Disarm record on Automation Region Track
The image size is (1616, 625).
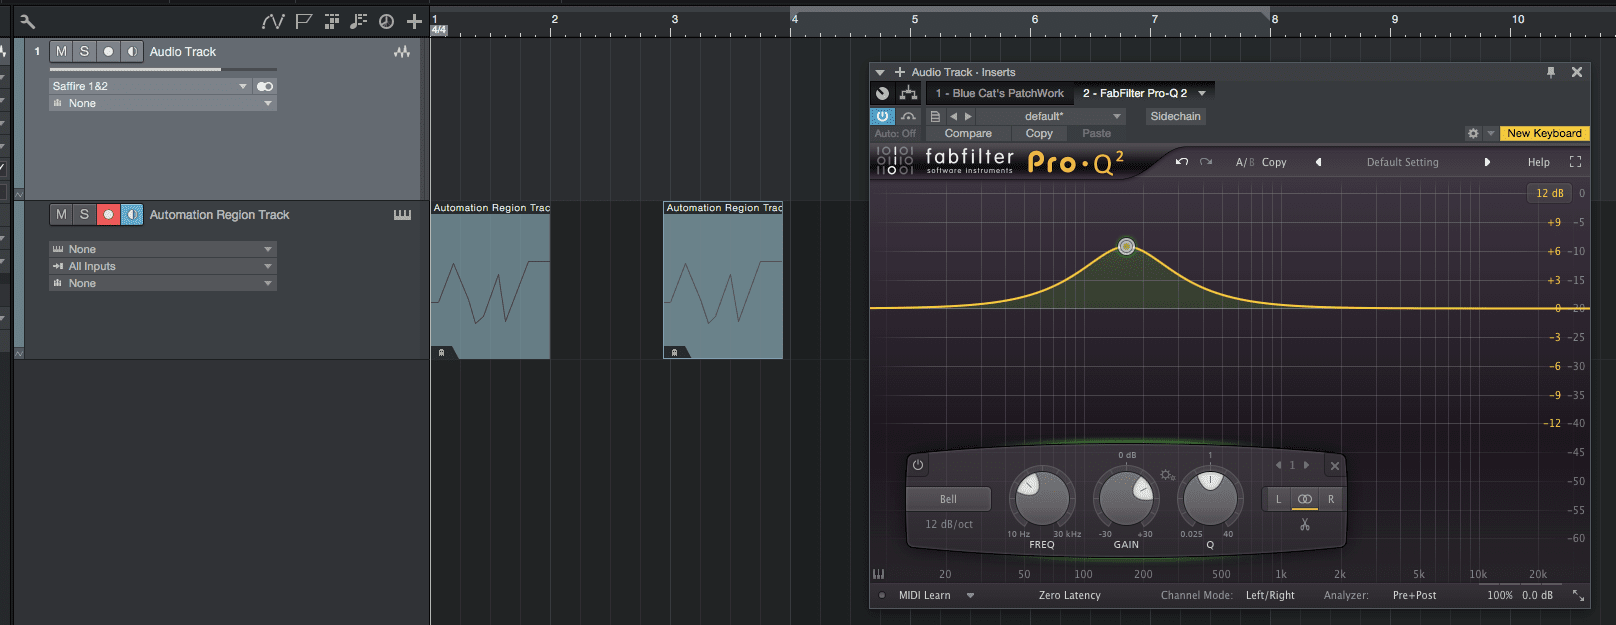tap(108, 214)
